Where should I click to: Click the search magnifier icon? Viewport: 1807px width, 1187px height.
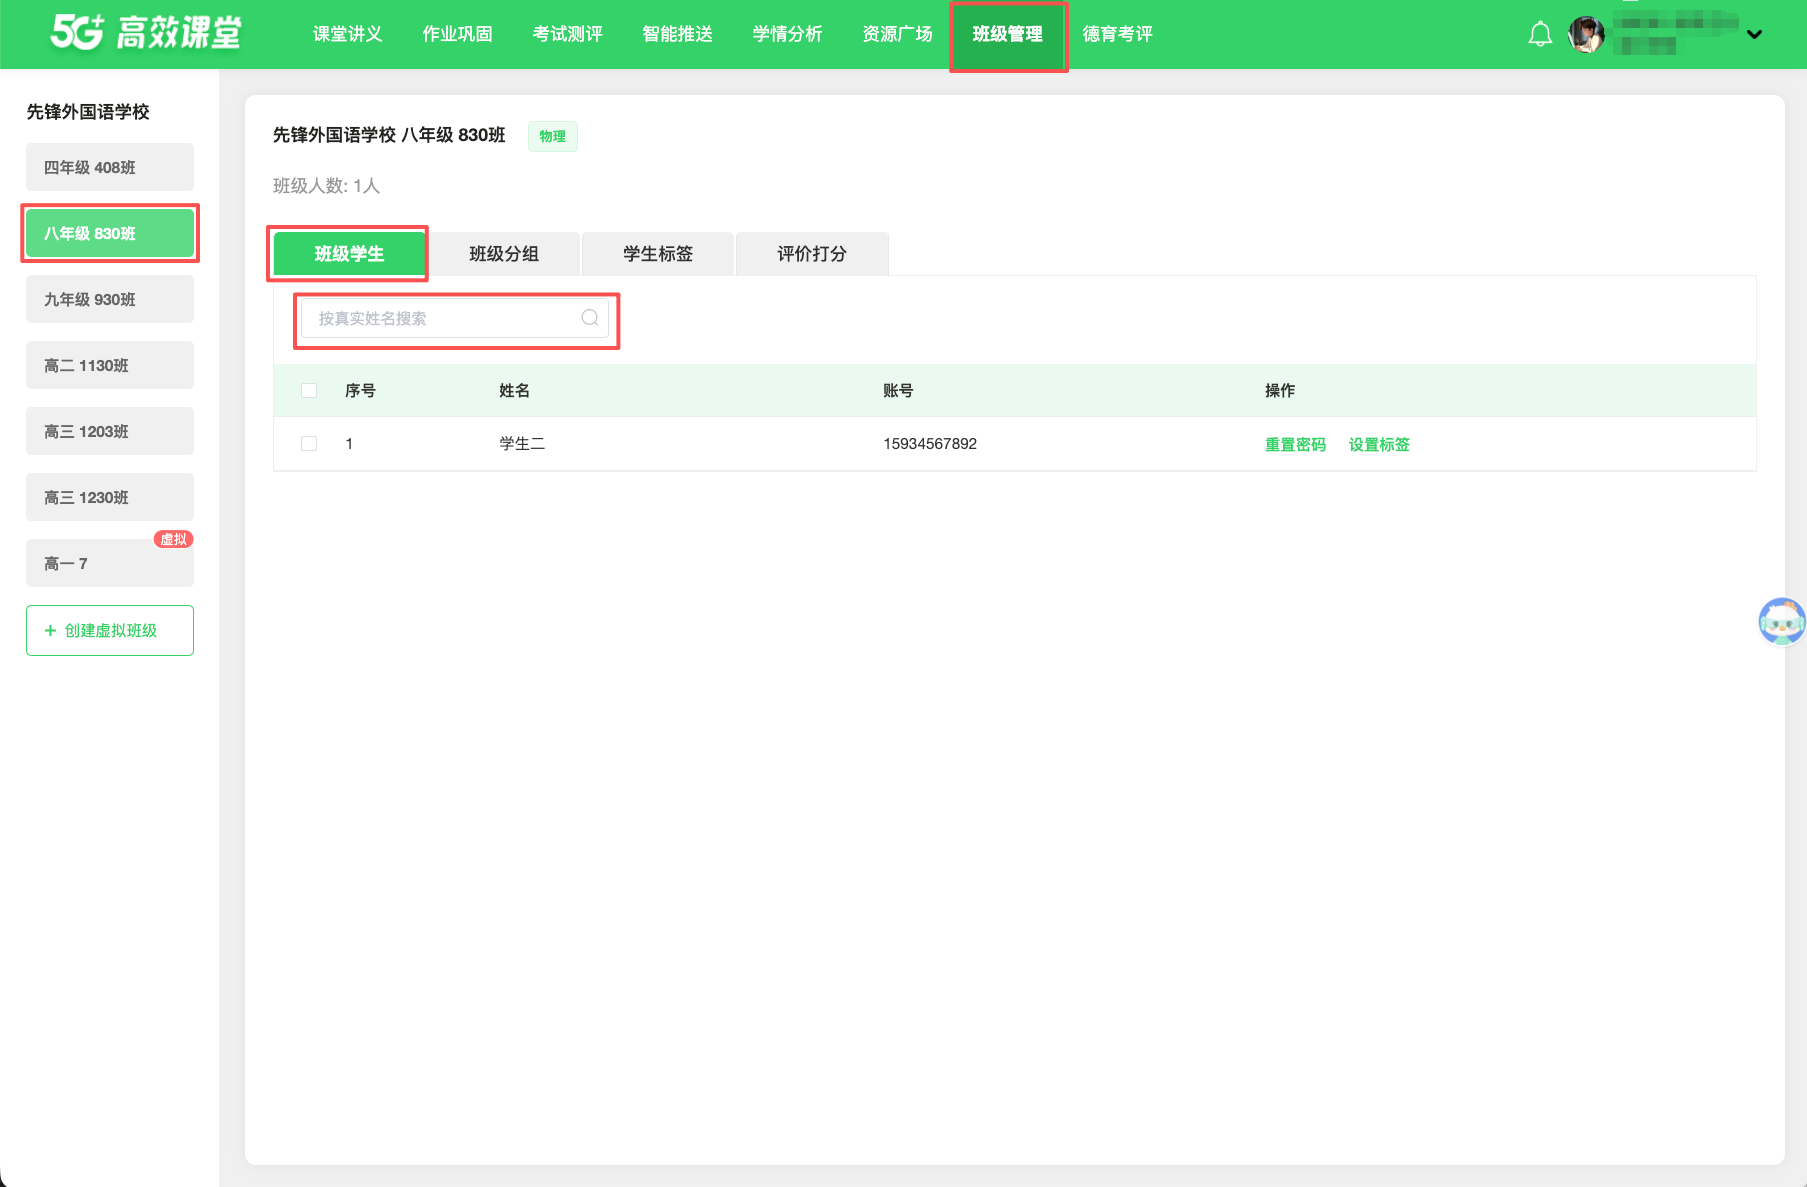[590, 318]
